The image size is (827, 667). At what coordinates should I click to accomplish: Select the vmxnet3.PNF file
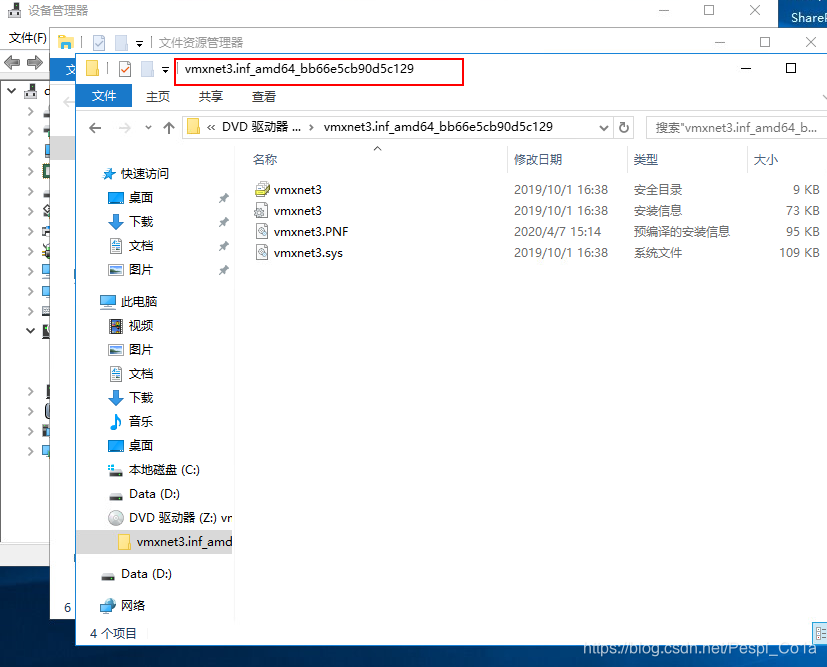click(311, 232)
